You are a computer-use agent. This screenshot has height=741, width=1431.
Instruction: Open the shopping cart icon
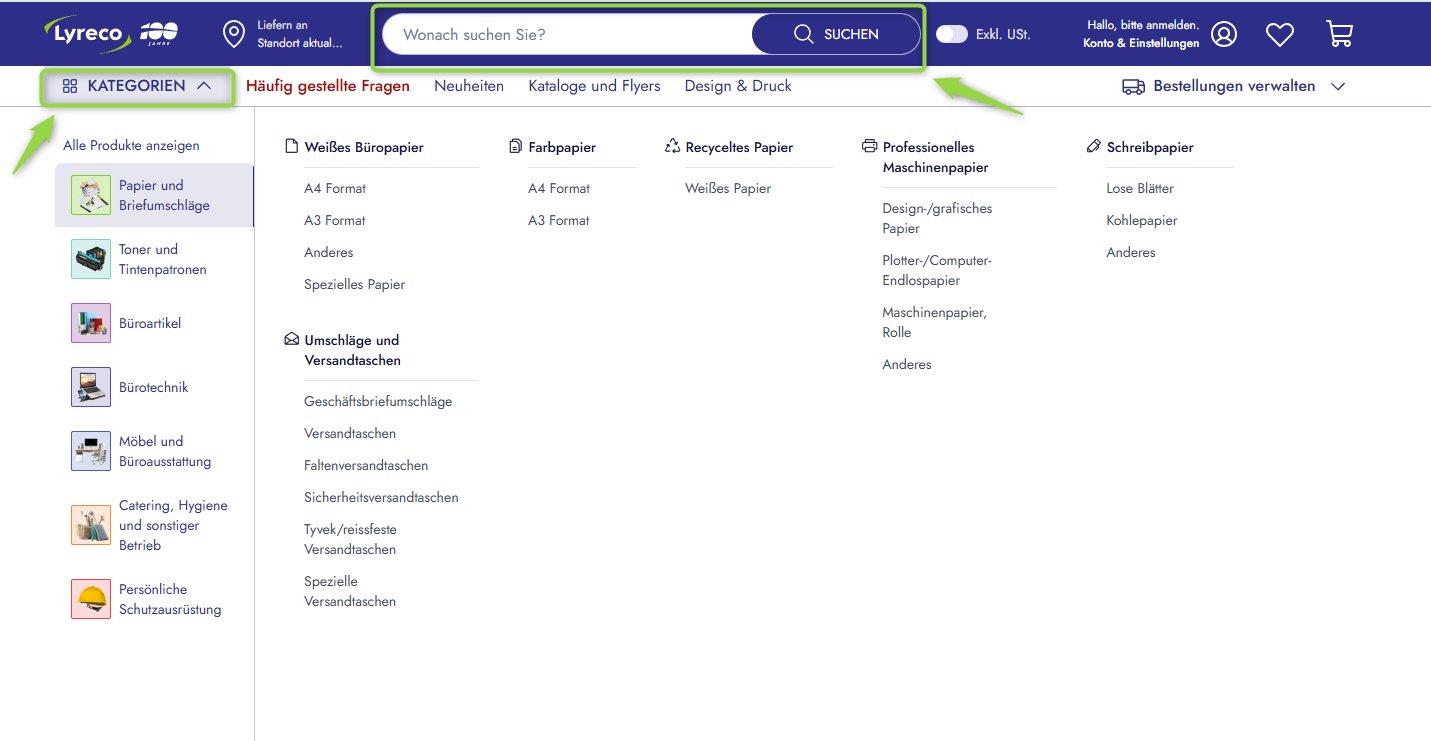pos(1339,34)
